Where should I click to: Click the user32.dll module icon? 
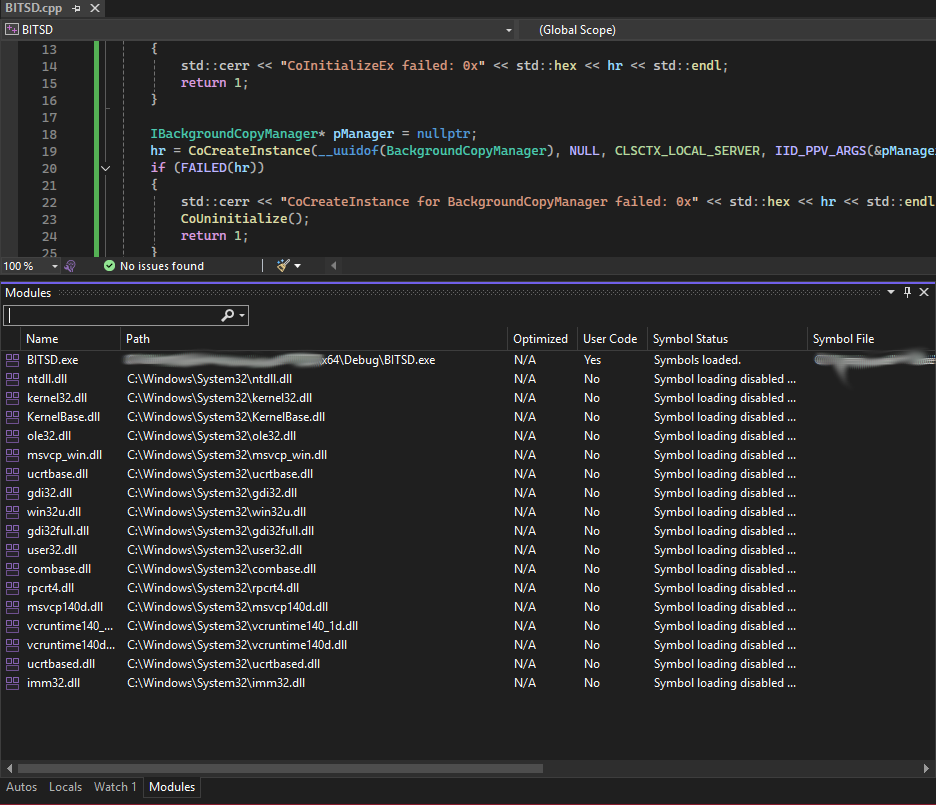point(12,550)
